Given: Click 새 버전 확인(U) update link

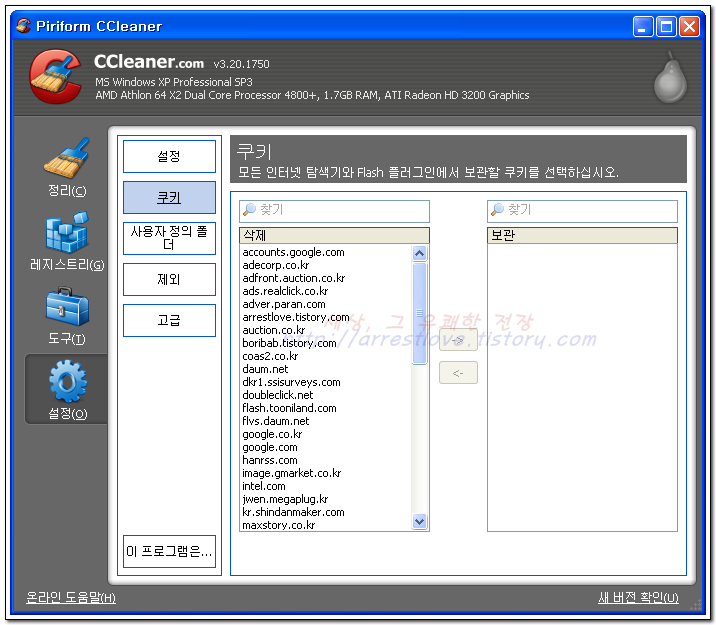Looking at the screenshot, I should pos(638,597).
